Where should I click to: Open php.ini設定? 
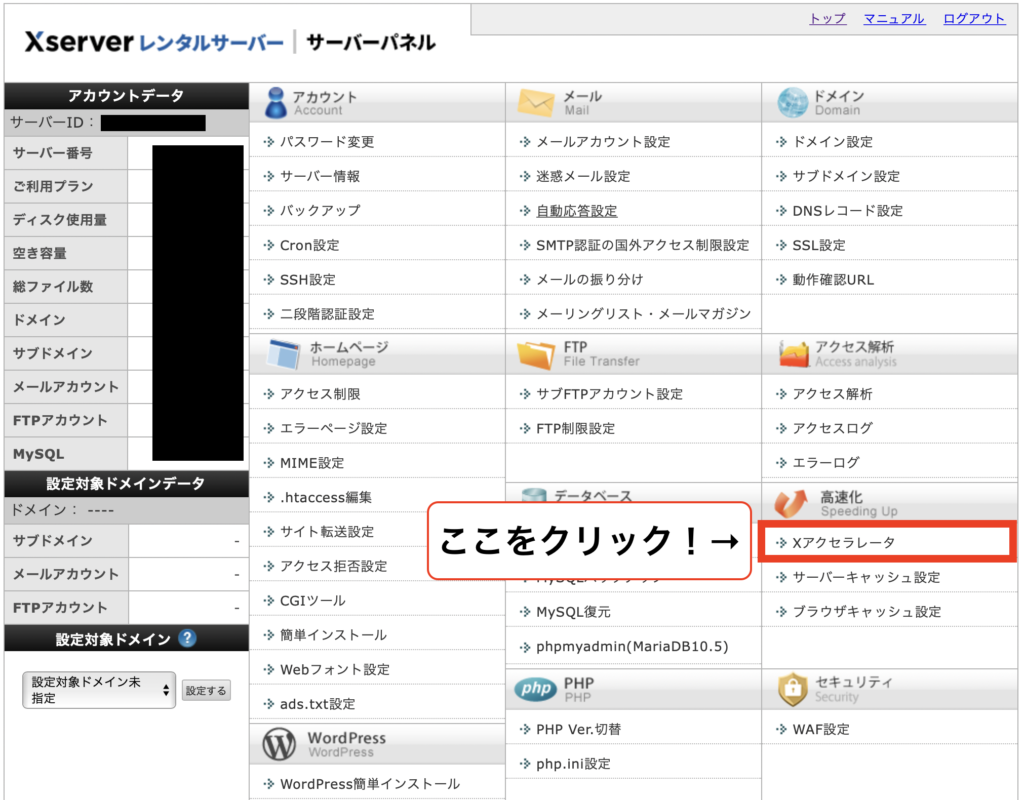point(573,763)
